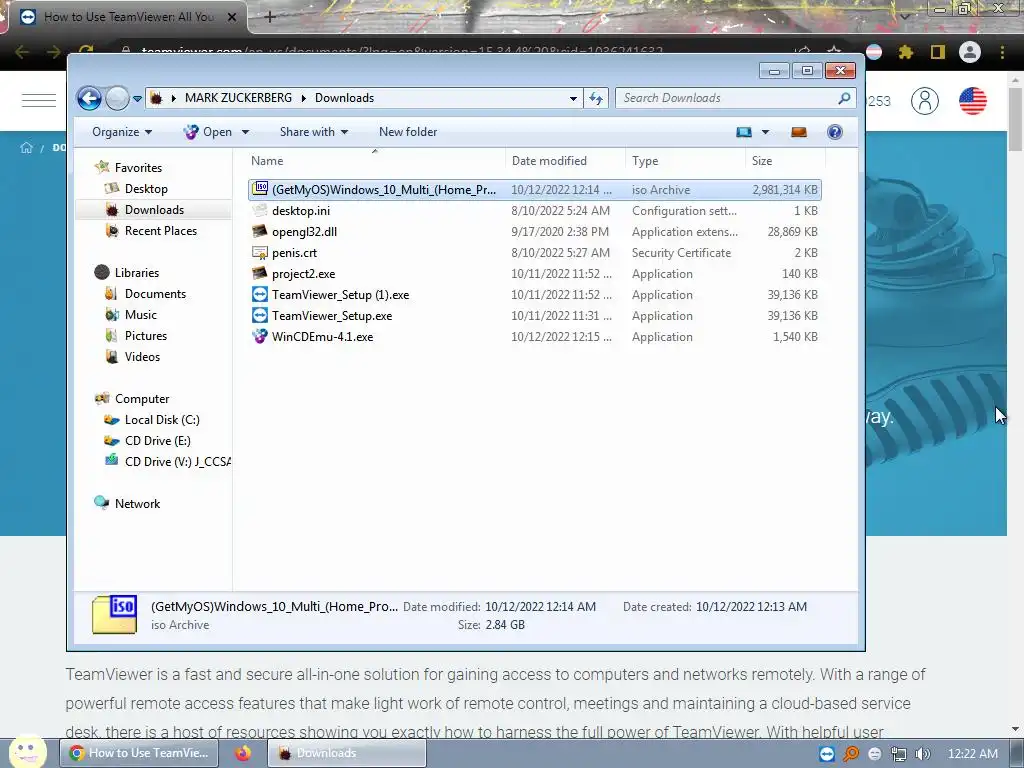Screen dimensions: 1024x768
Task: Expand the address bar history dropdown
Action: 573,99
